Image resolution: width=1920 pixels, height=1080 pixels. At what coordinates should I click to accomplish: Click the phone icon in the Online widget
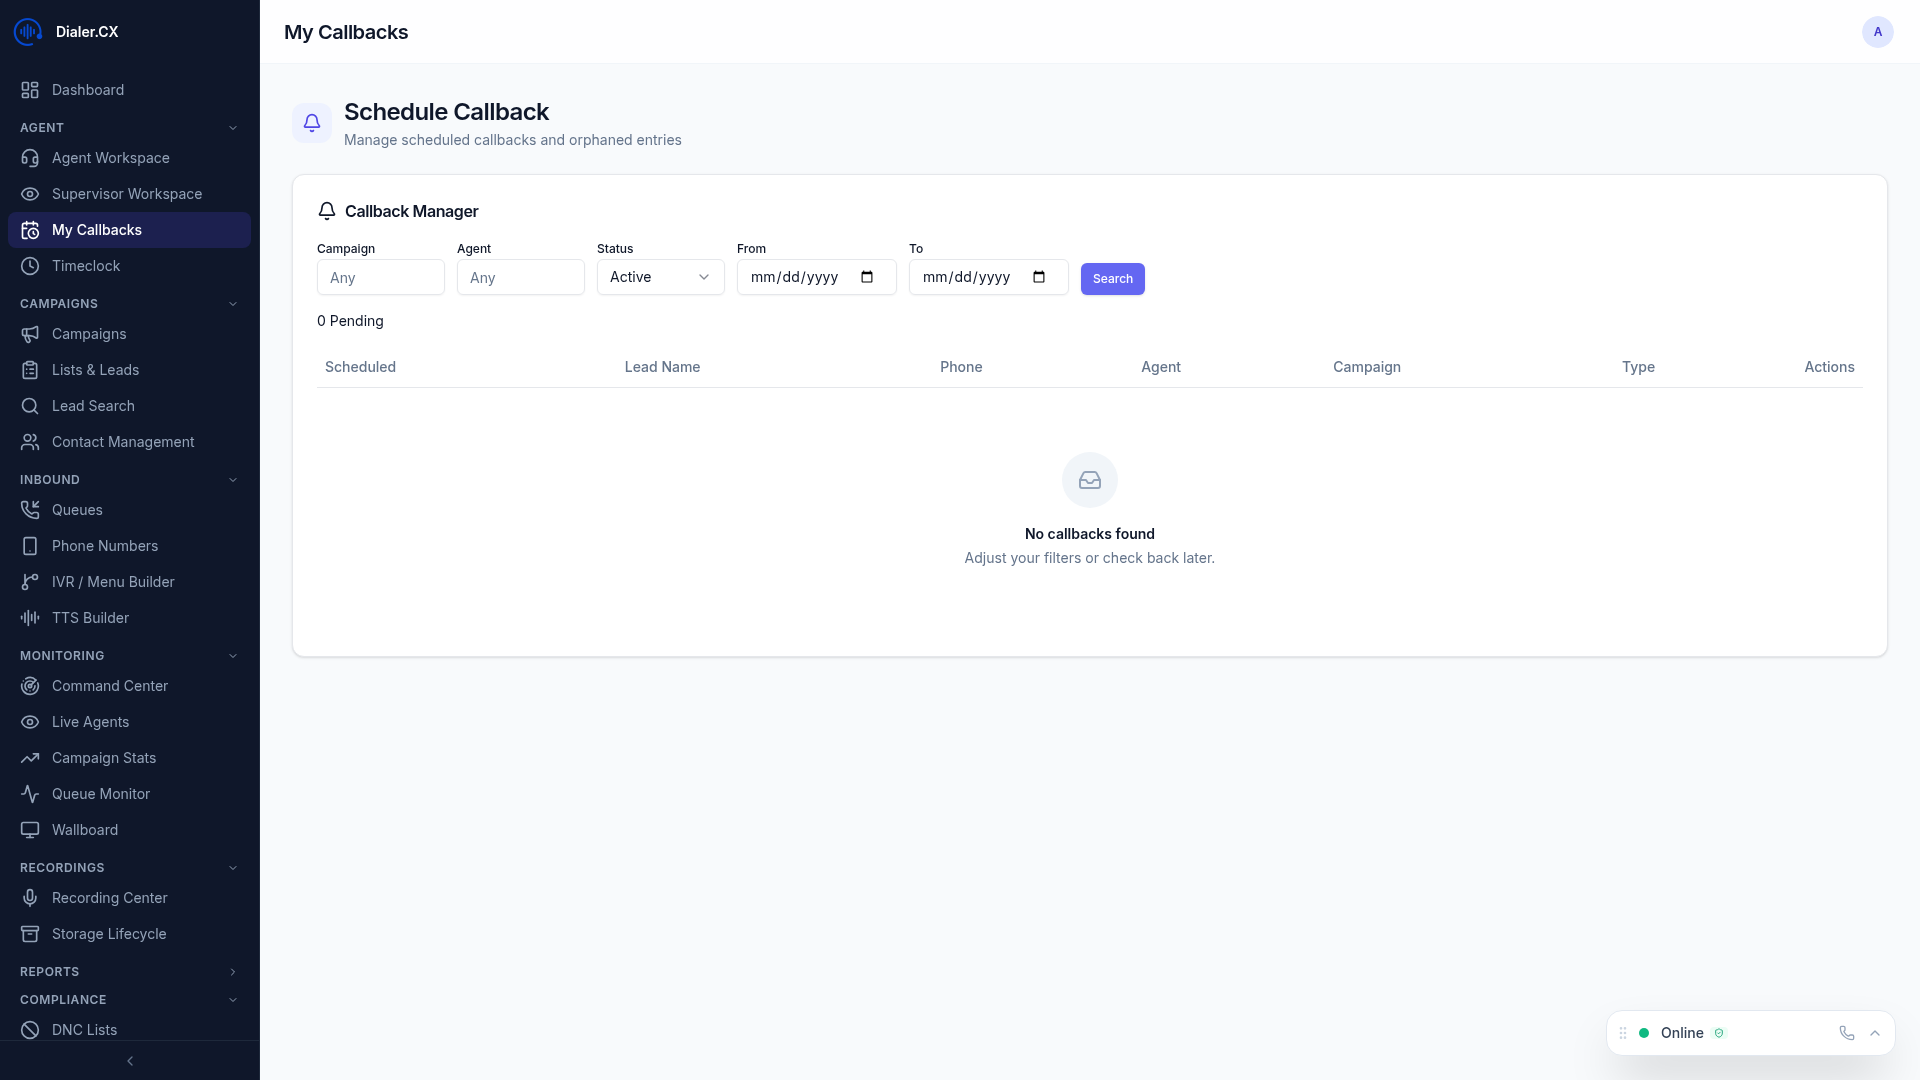click(1846, 1033)
